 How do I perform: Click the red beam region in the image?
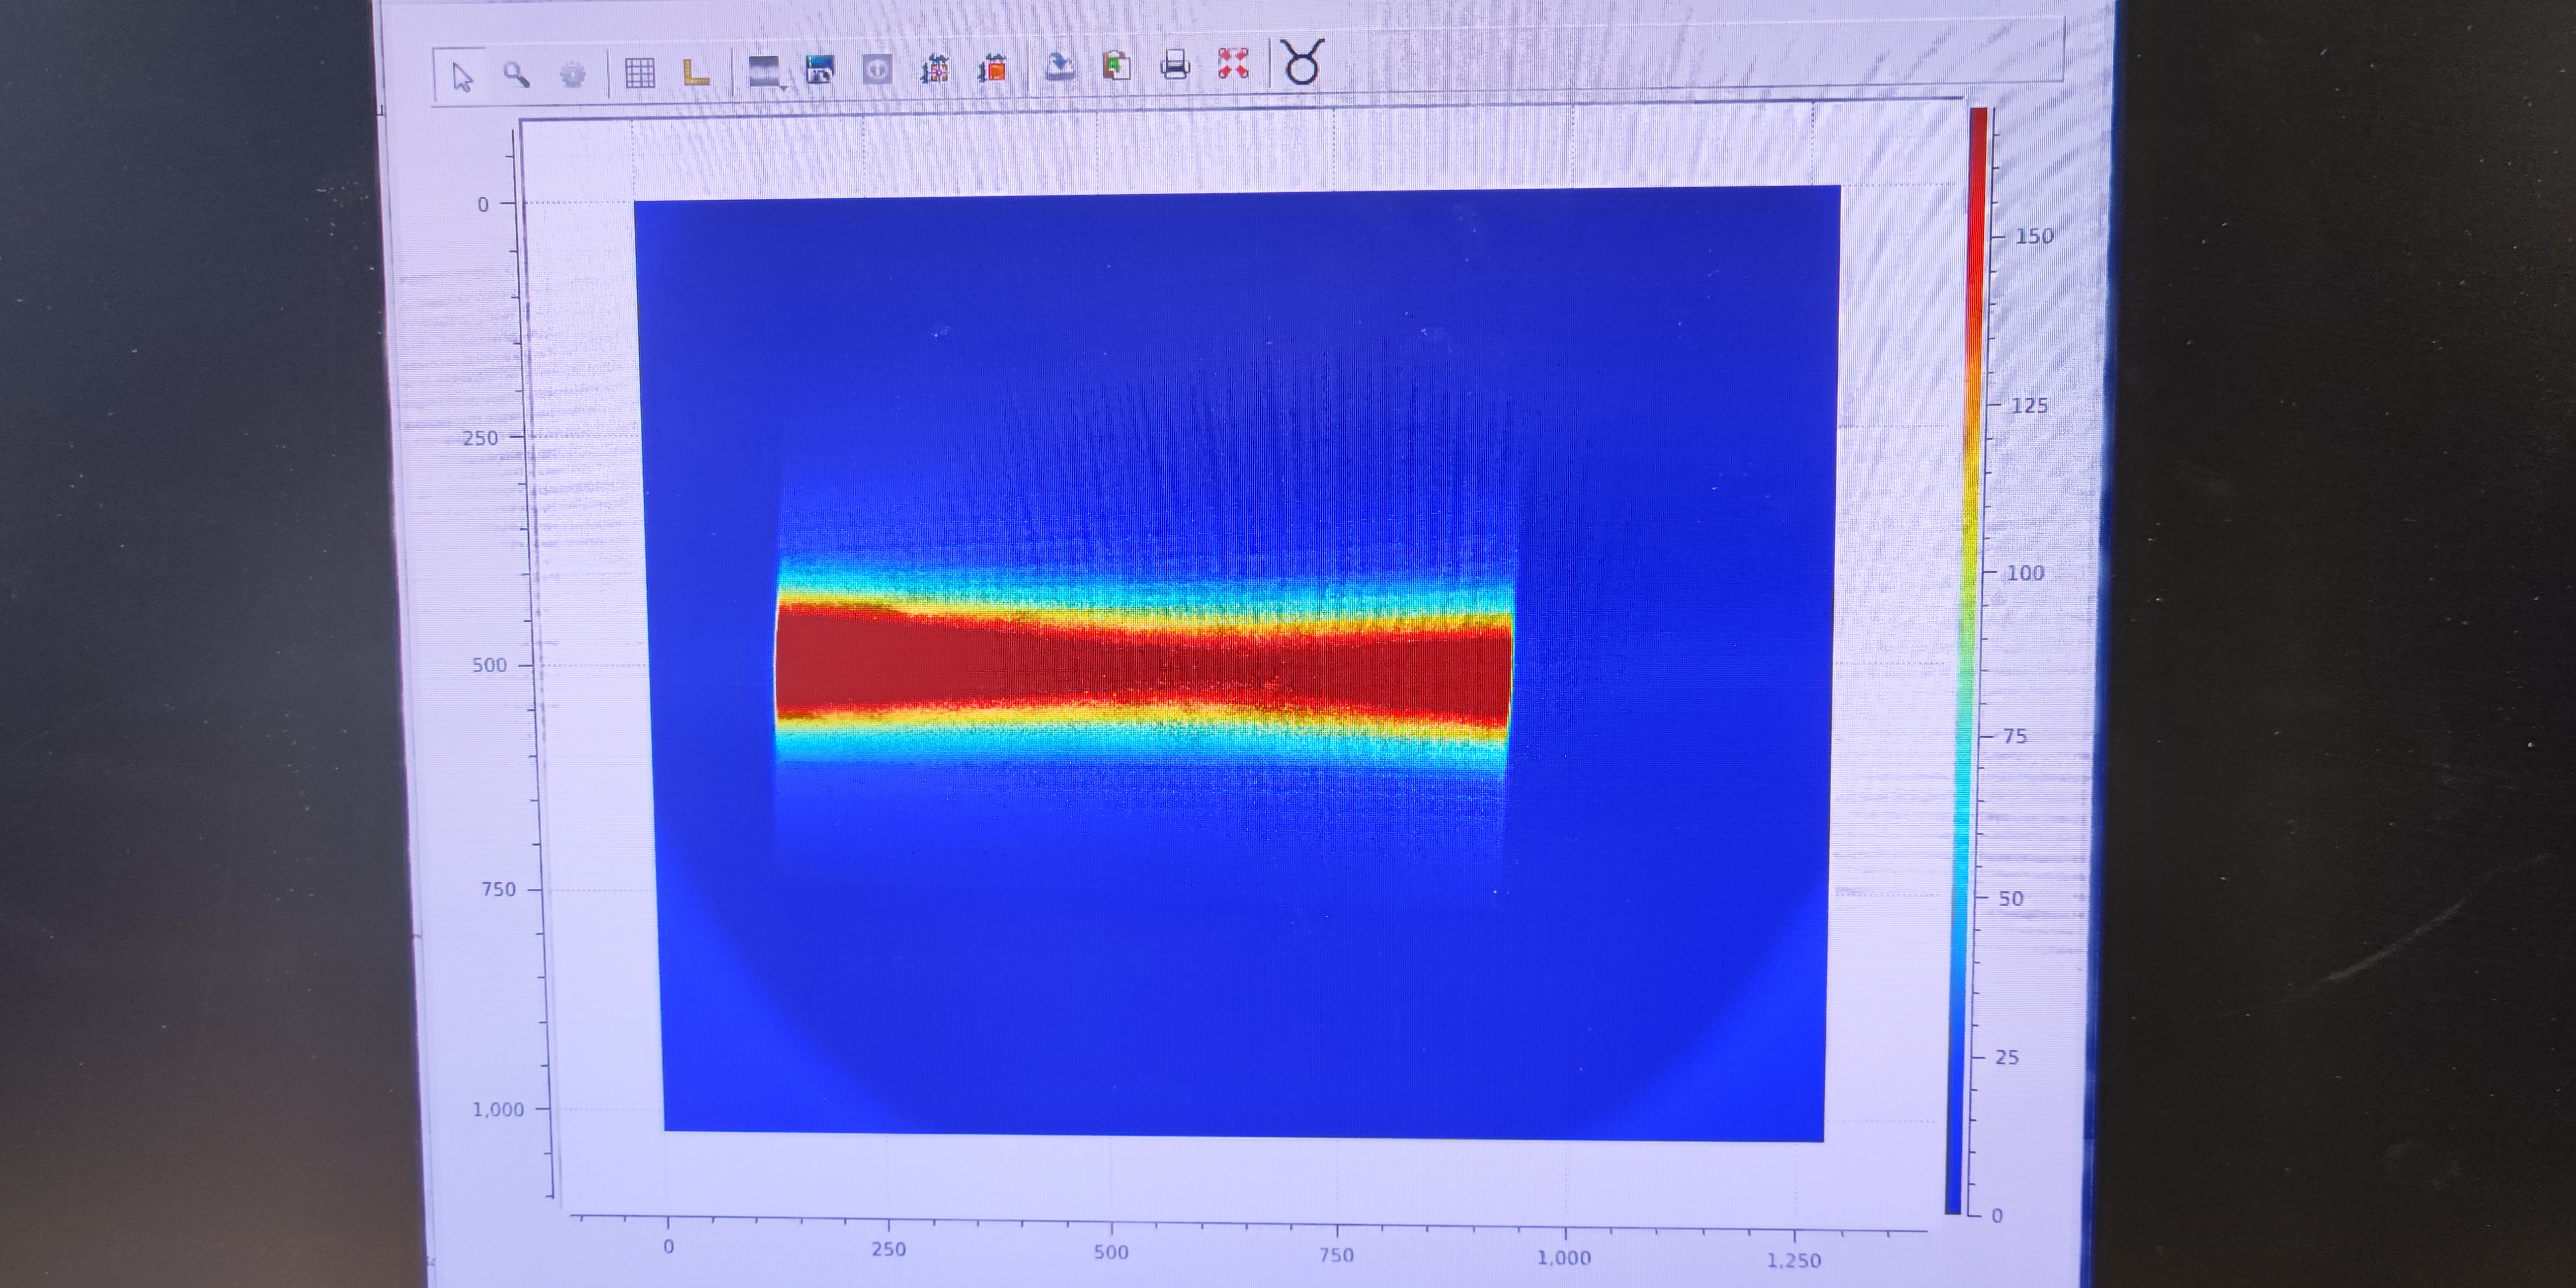1143,665
